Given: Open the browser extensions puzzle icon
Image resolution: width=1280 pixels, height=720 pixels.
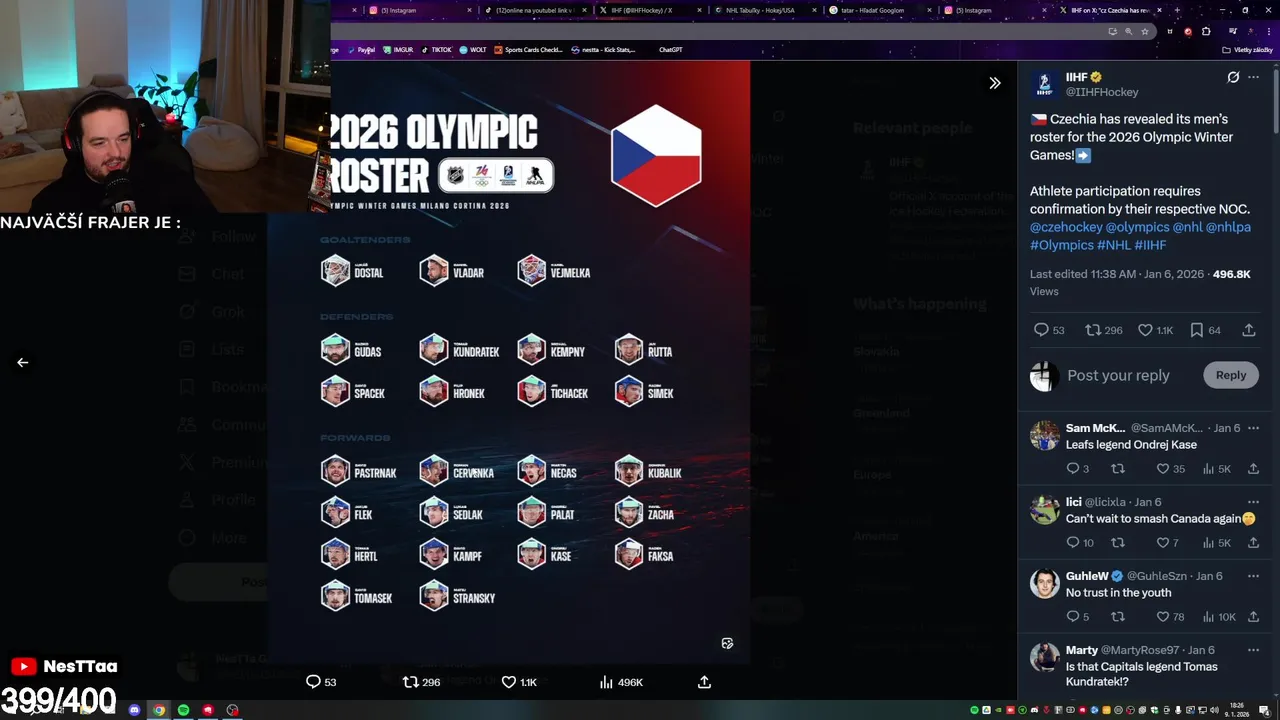Looking at the screenshot, I should [x=1206, y=31].
